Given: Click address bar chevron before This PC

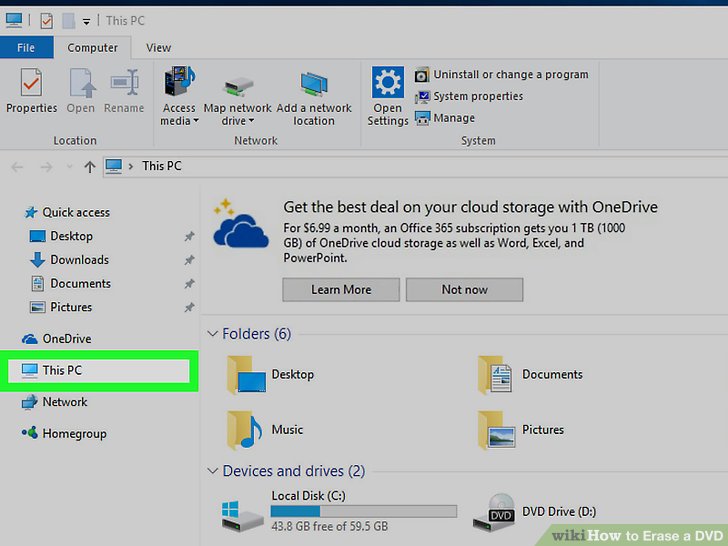Looking at the screenshot, I should 131,166.
